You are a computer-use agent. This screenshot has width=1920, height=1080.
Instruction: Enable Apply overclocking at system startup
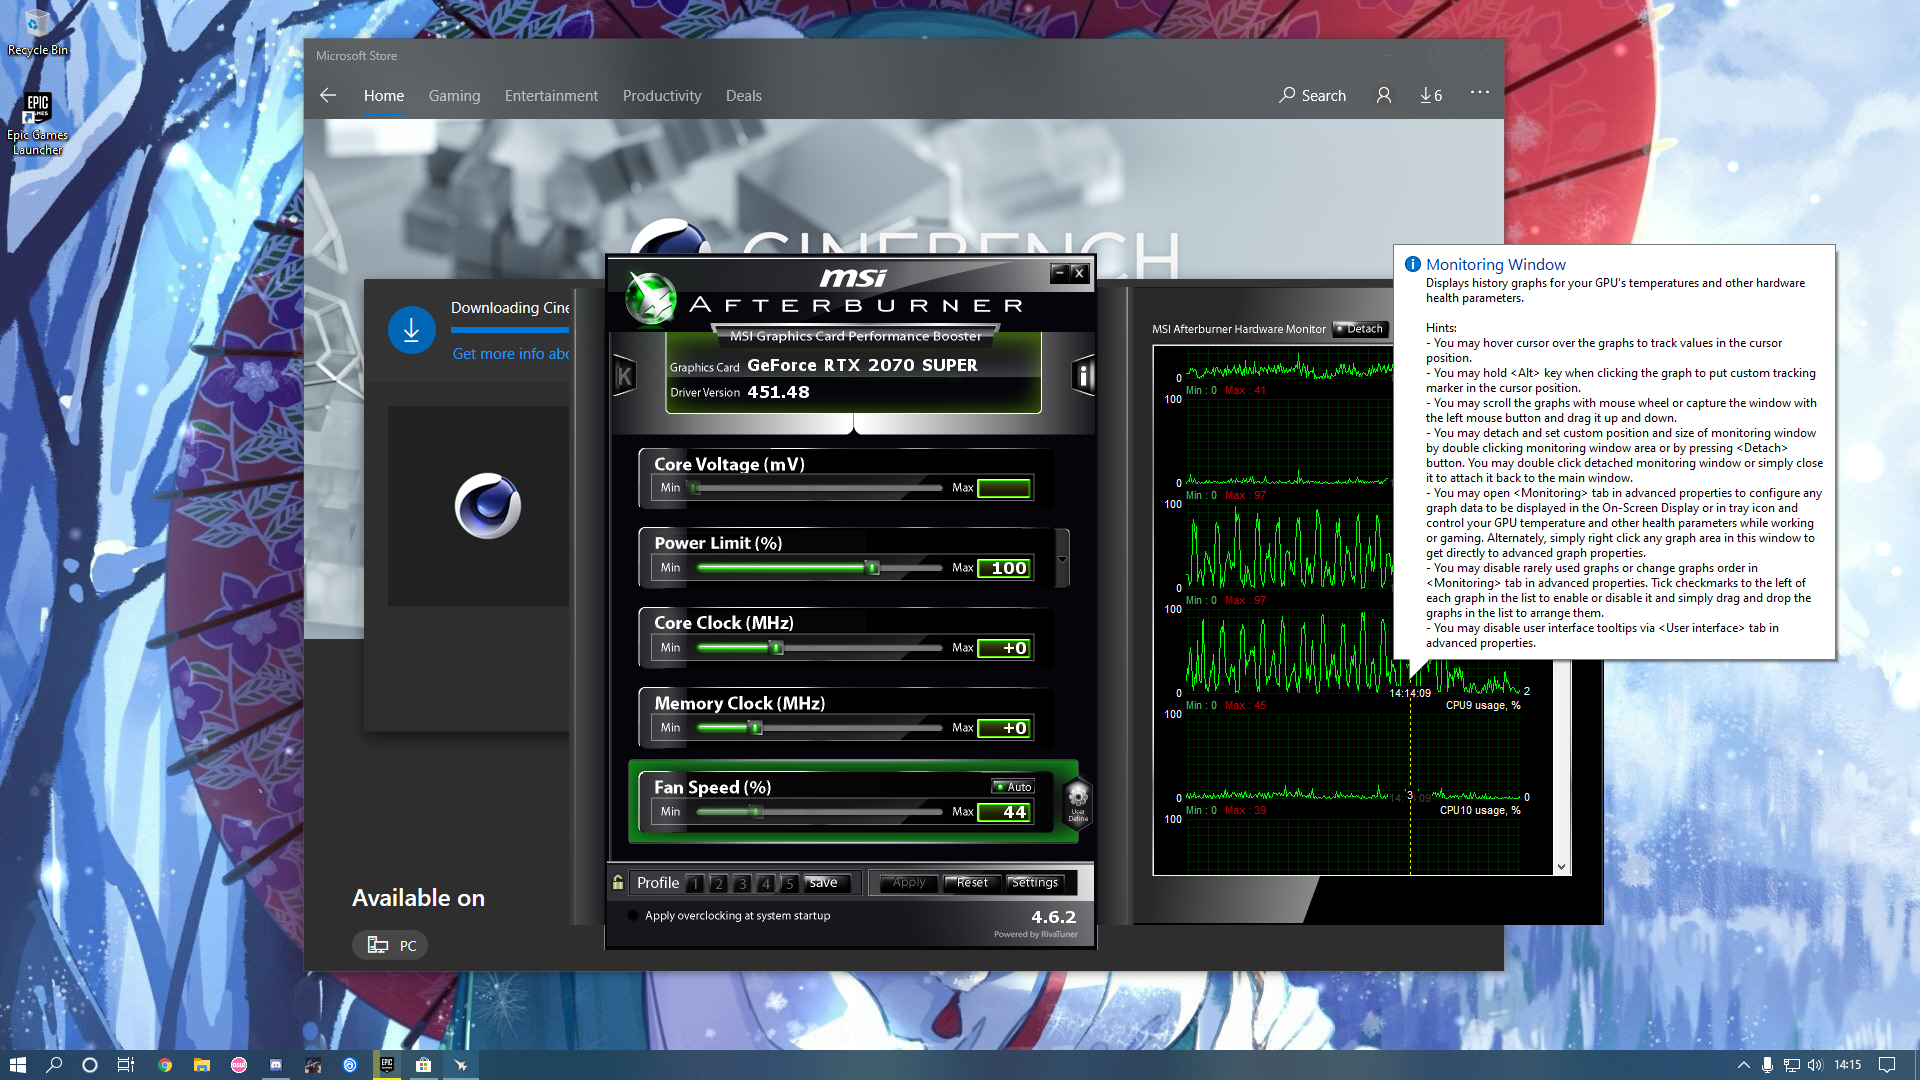click(x=632, y=915)
